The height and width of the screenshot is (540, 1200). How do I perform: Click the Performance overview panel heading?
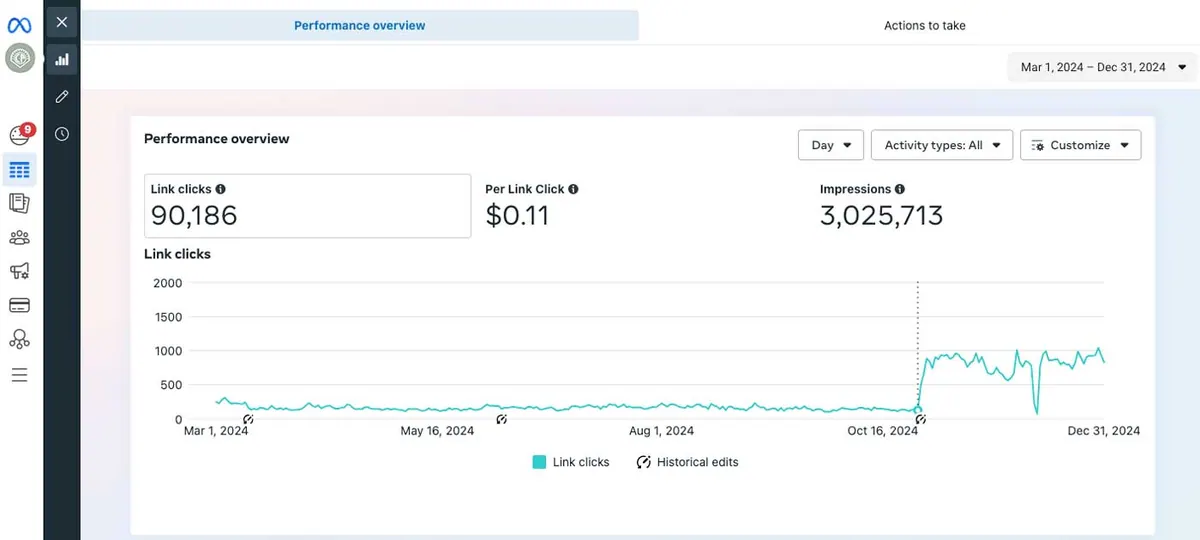click(217, 139)
